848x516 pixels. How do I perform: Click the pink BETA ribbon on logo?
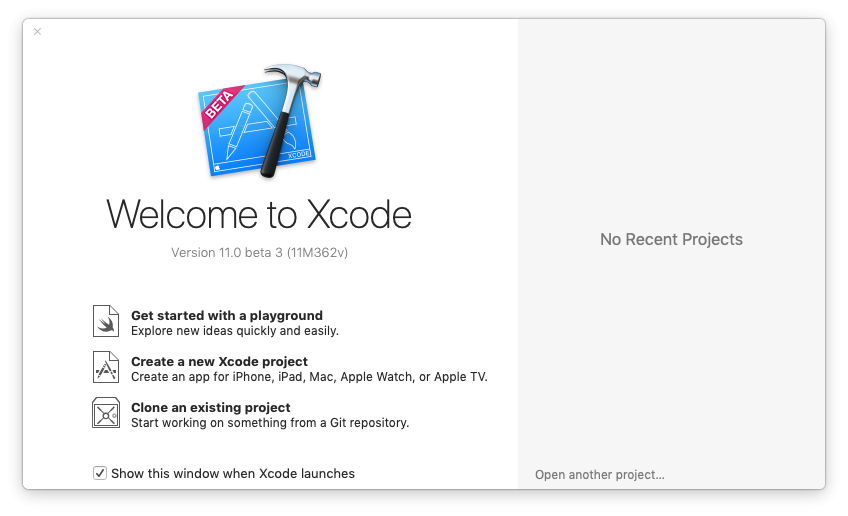point(221,106)
